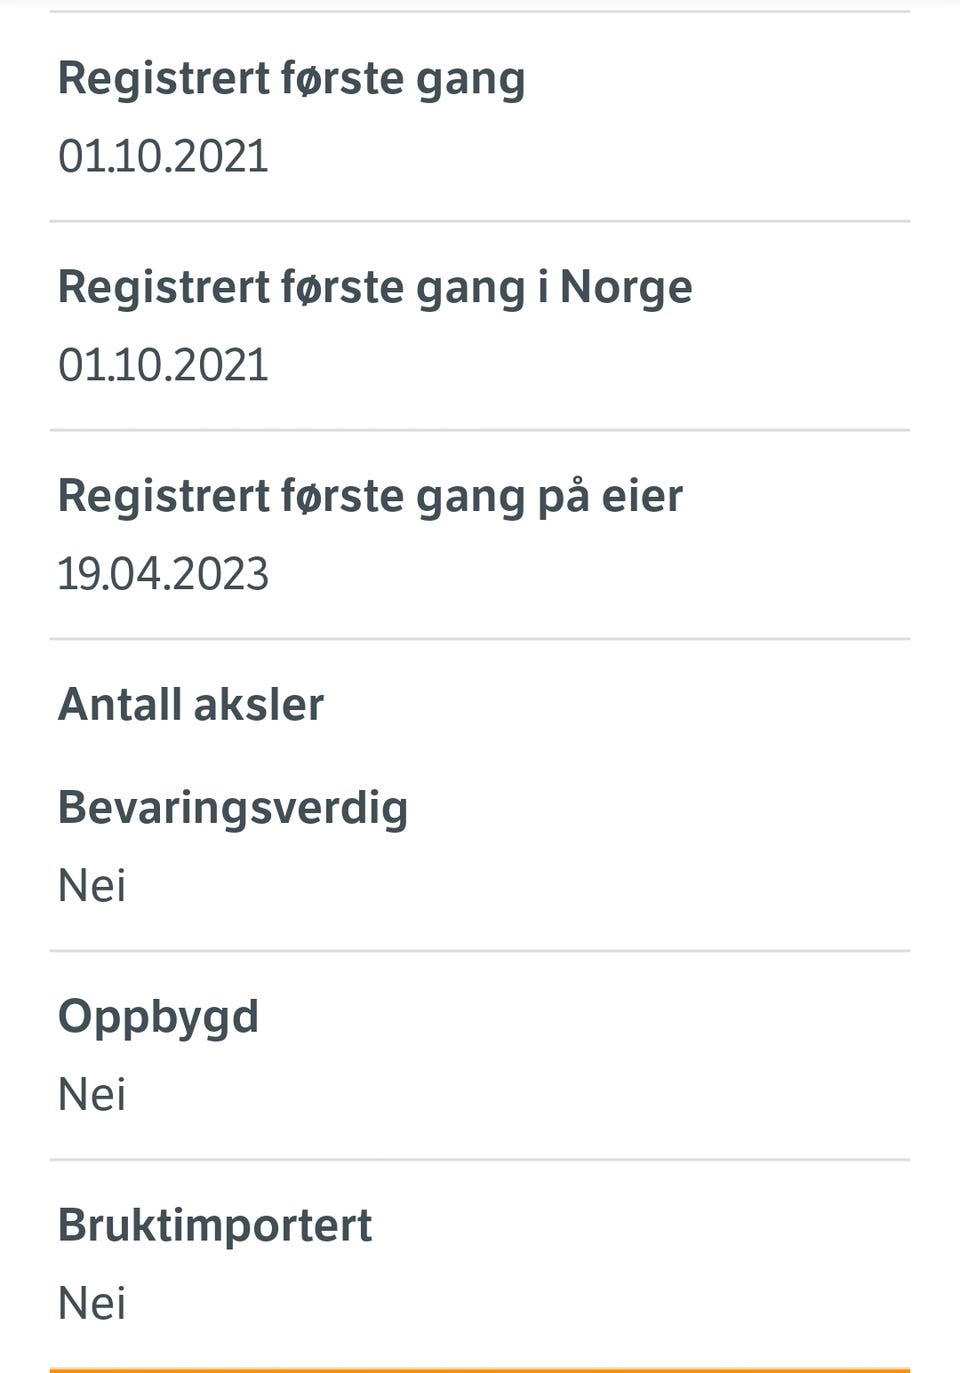
Task: Click the divider above 'Bruktimportert'
Action: (480, 1160)
